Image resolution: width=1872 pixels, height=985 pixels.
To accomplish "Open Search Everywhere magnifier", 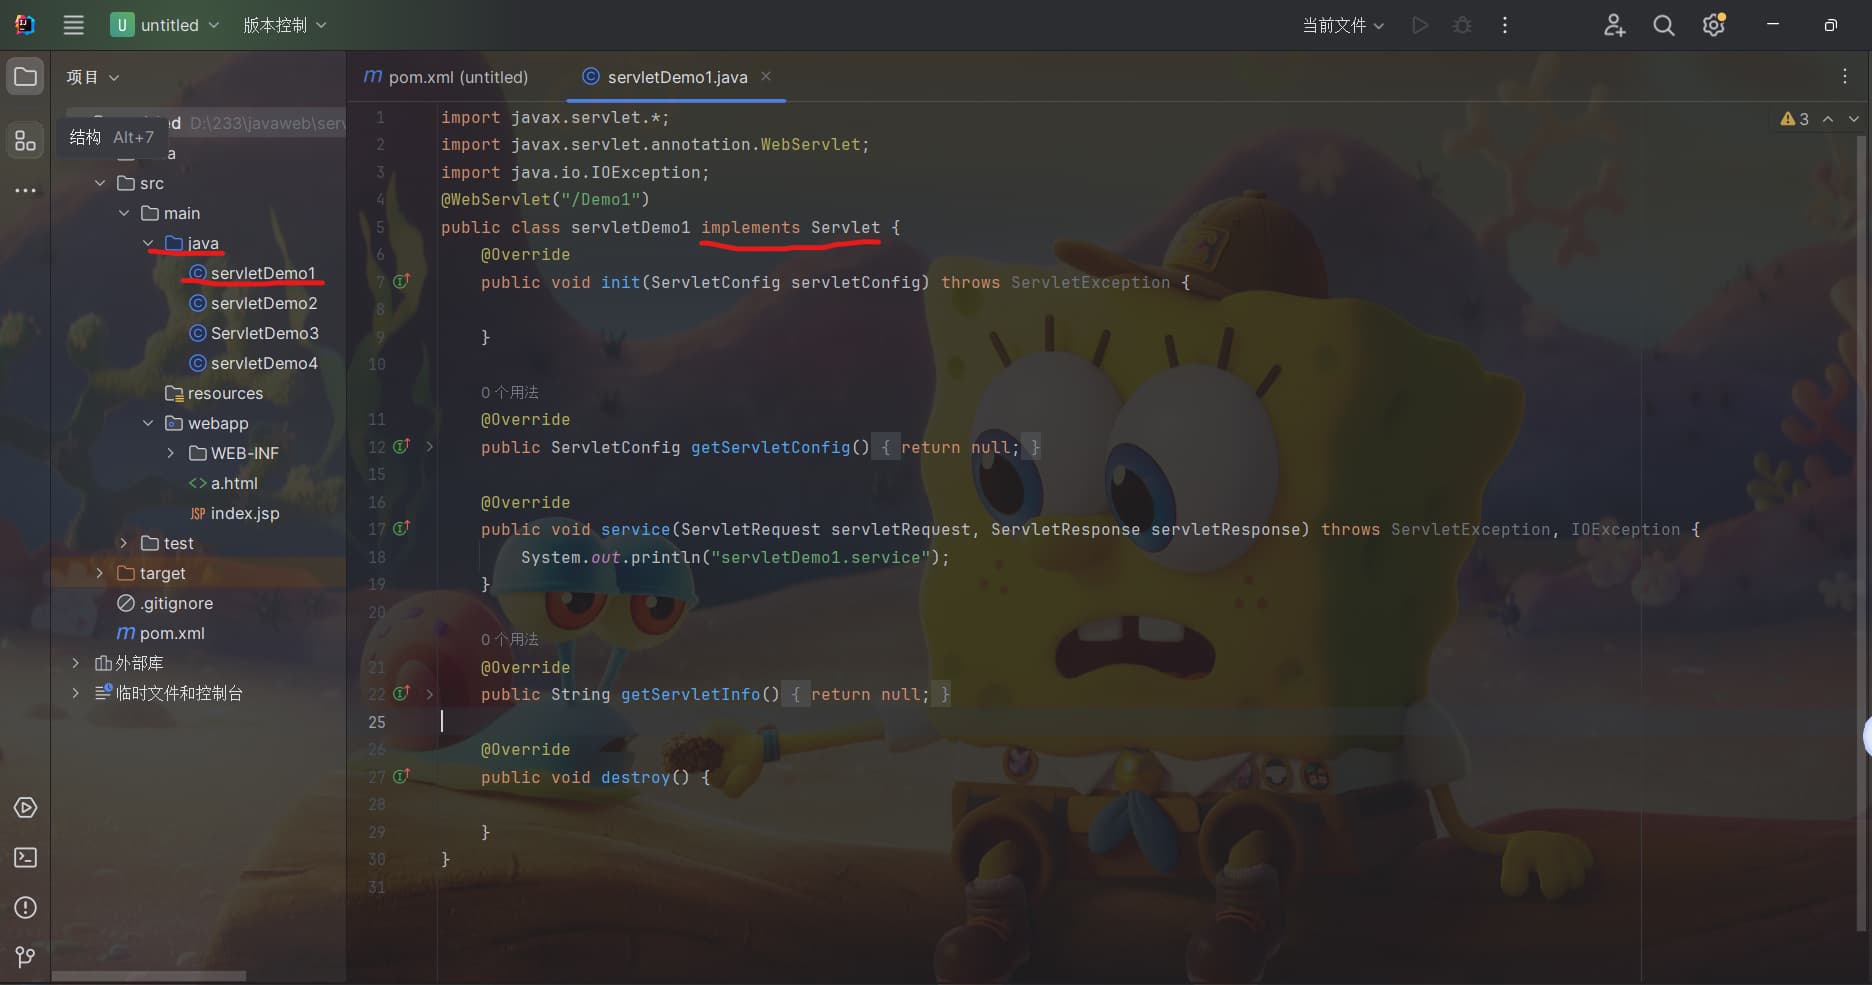I will click(1664, 25).
